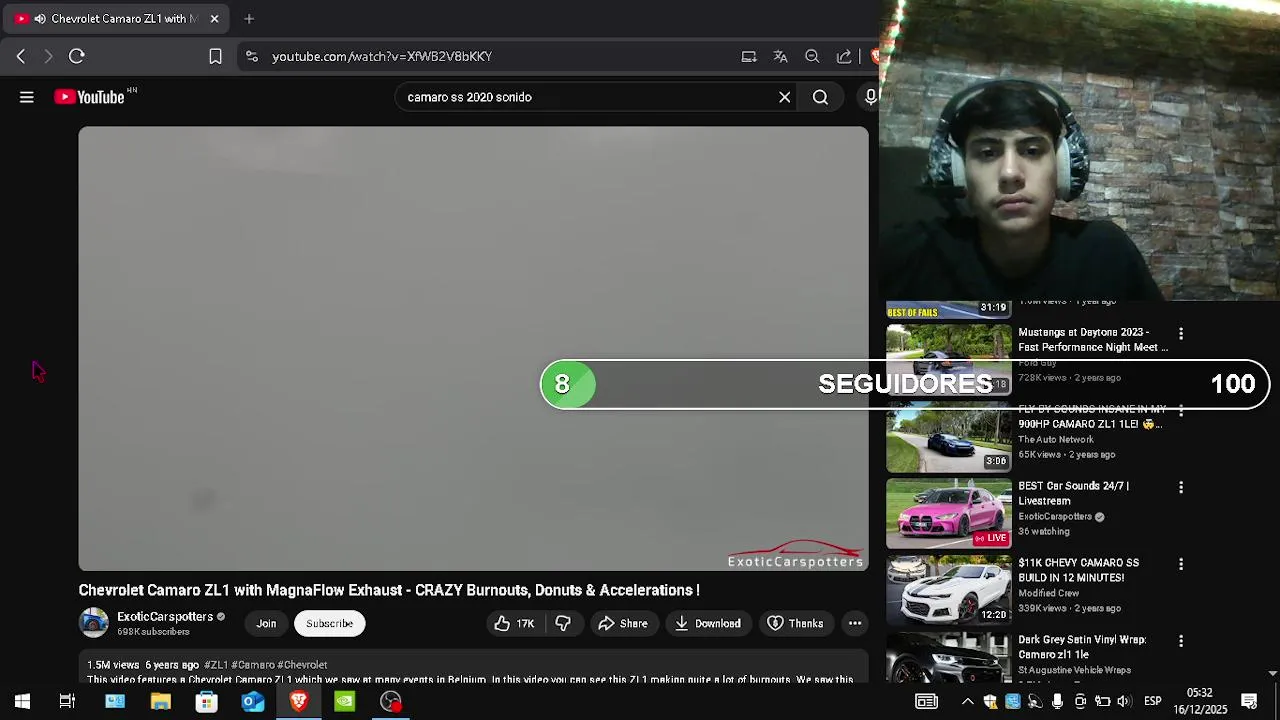Open $11K CHEVY CAMARO SS BUILD title
Screen dimensions: 1280x720
tap(1078, 570)
